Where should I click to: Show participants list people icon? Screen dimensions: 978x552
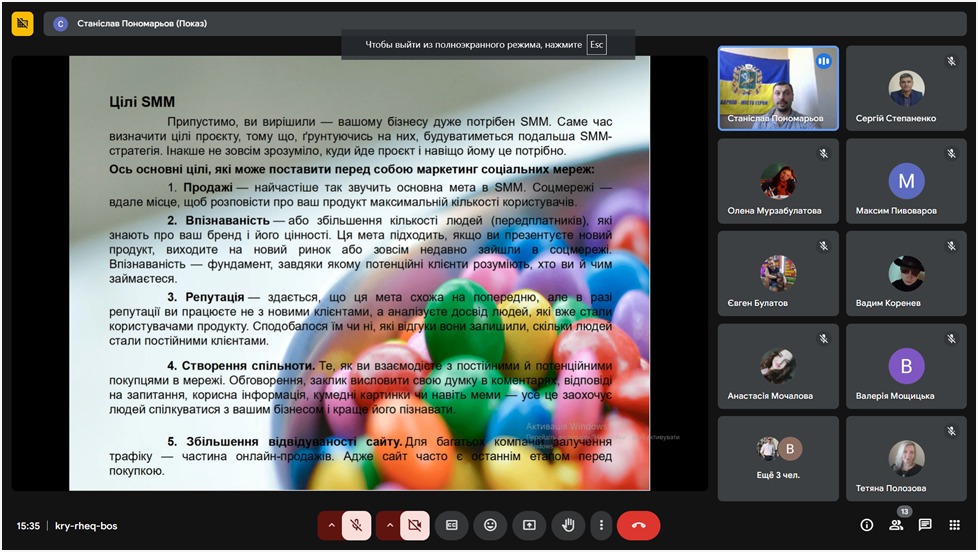pos(896,525)
